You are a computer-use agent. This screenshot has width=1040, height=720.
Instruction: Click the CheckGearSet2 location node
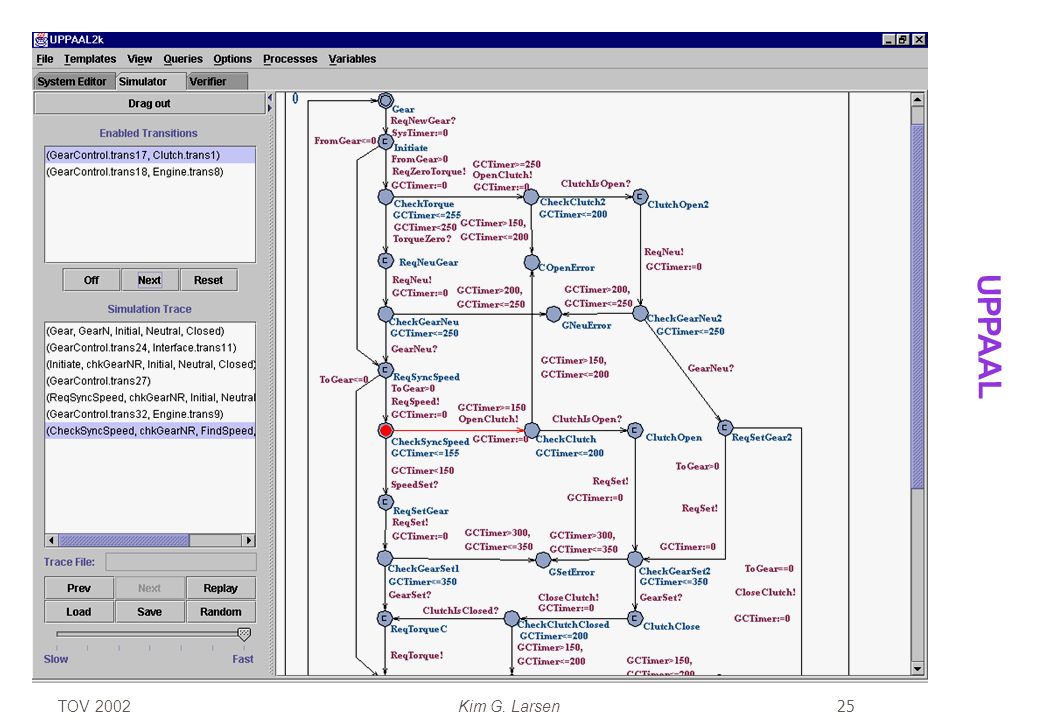click(635, 559)
